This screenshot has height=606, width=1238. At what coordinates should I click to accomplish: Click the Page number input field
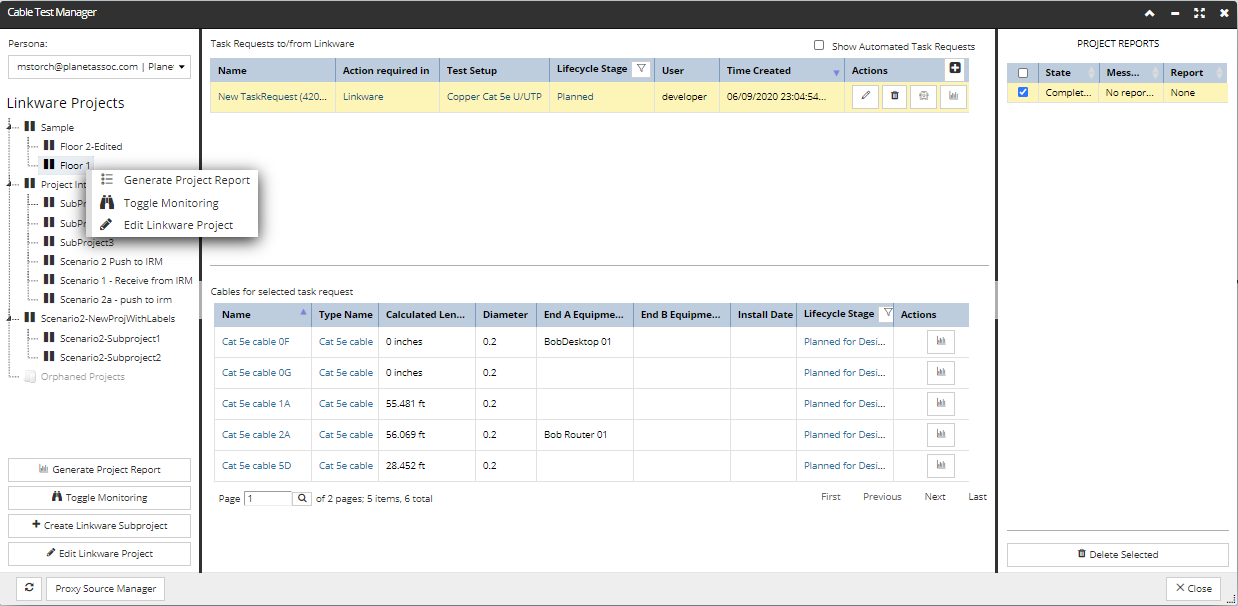[x=268, y=498]
